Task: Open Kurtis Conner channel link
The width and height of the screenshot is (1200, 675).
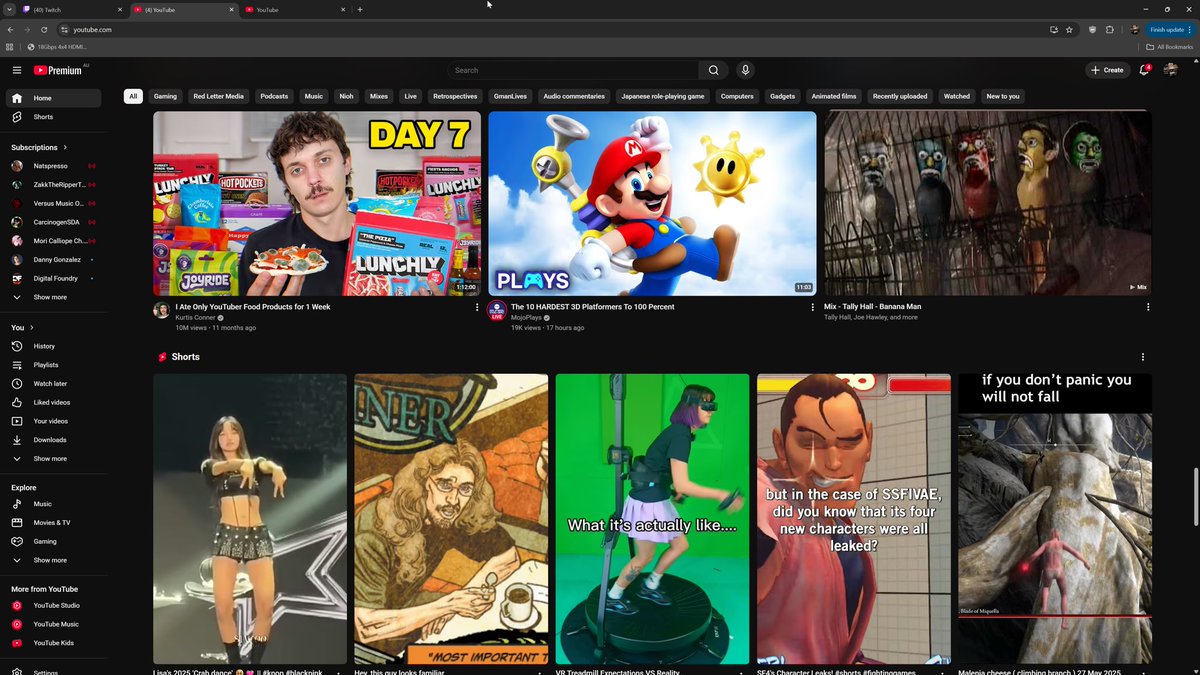Action: coord(196,317)
